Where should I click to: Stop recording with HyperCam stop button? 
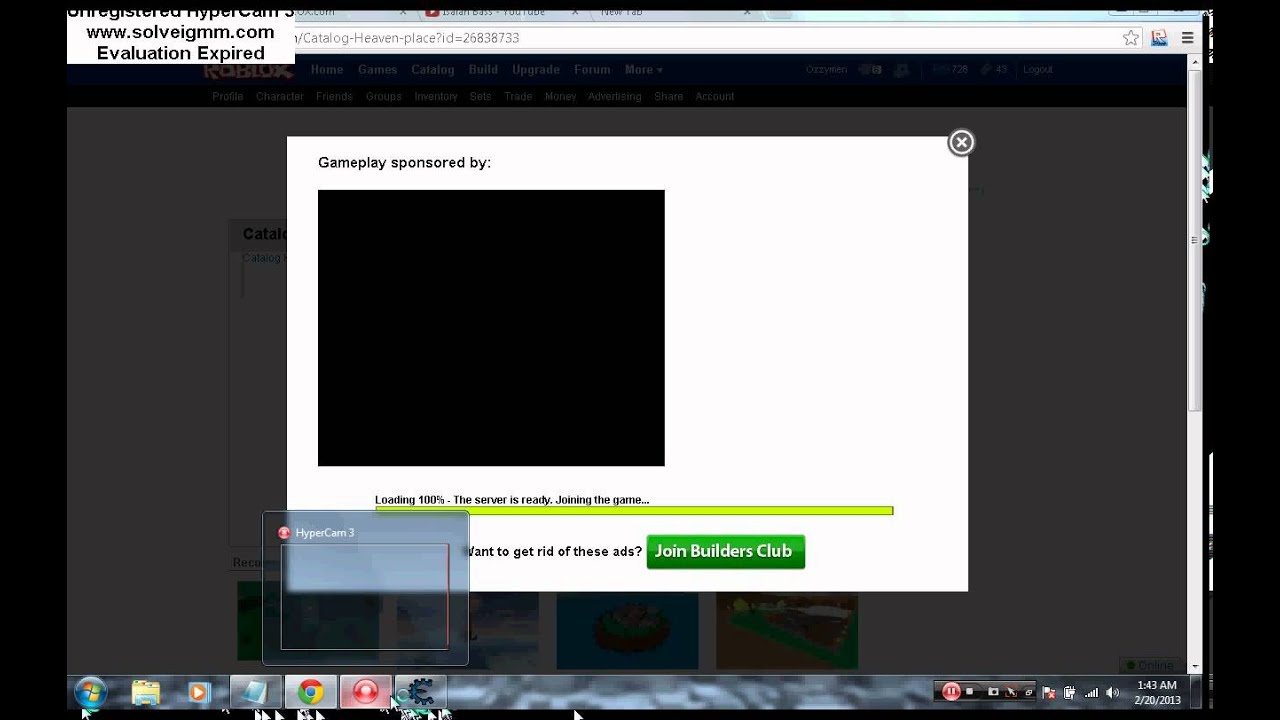[969, 691]
